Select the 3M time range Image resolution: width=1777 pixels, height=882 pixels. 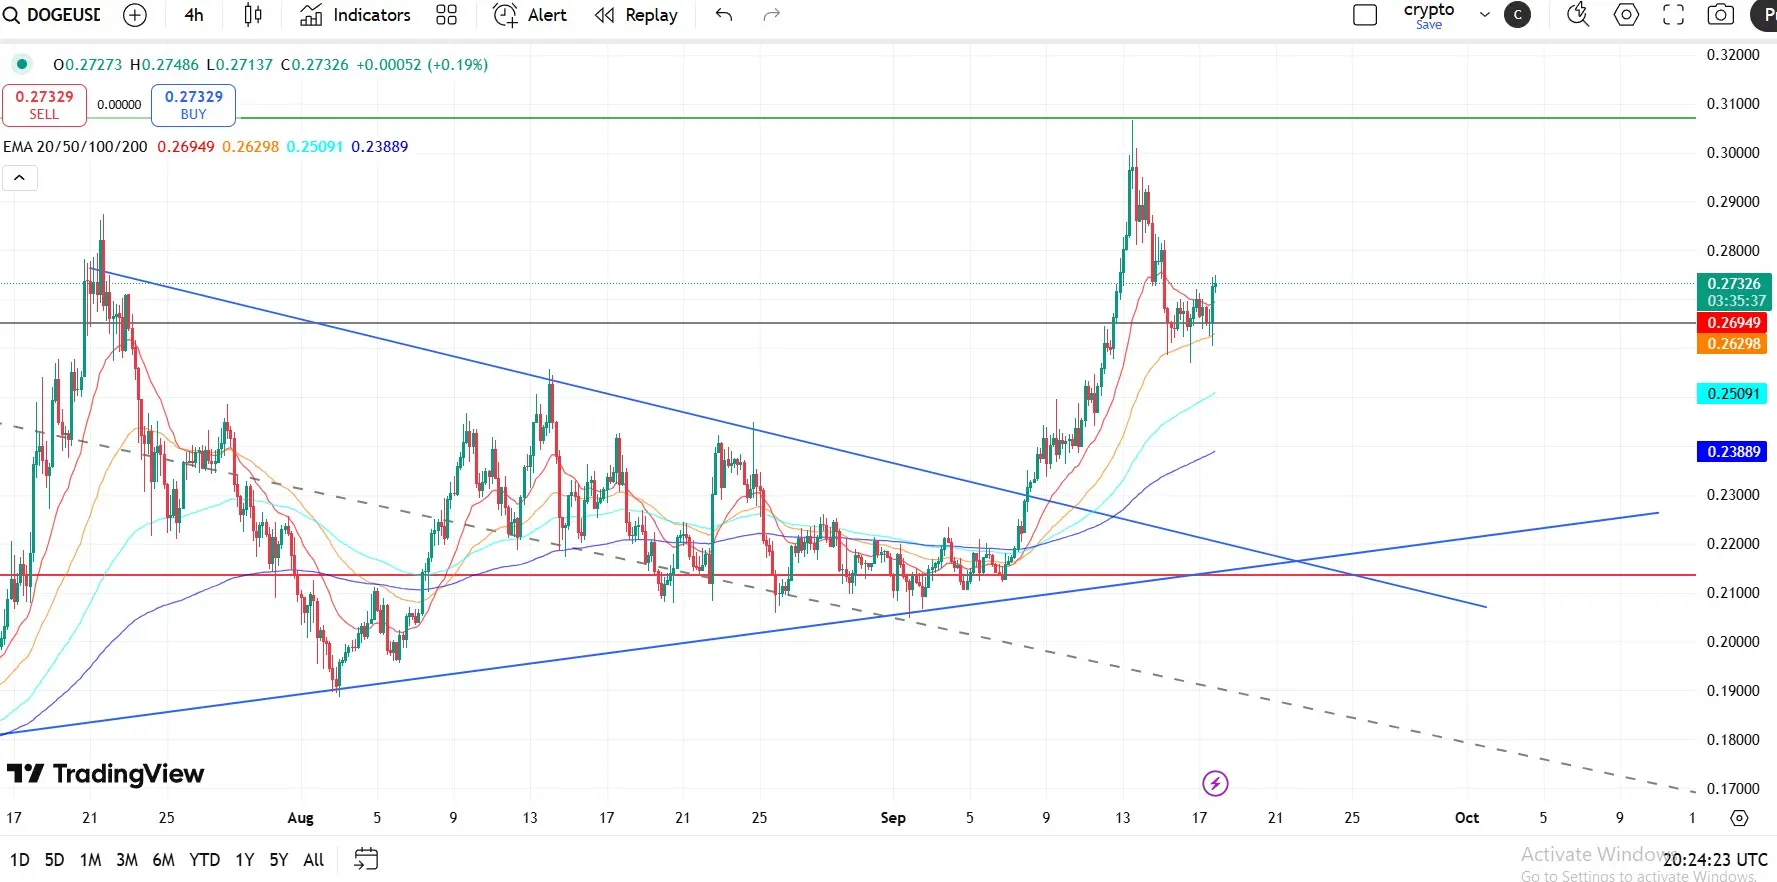pyautogui.click(x=127, y=860)
